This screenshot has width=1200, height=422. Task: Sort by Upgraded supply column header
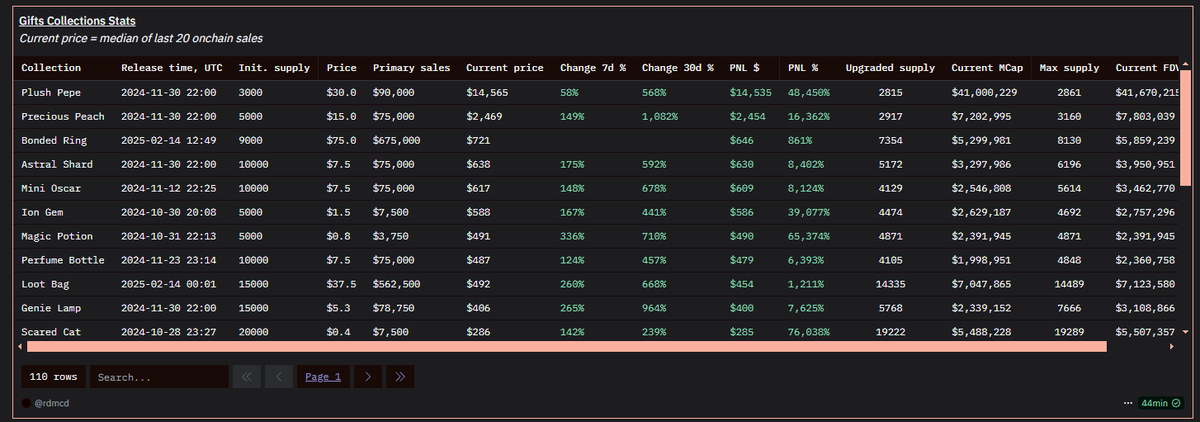[890, 68]
